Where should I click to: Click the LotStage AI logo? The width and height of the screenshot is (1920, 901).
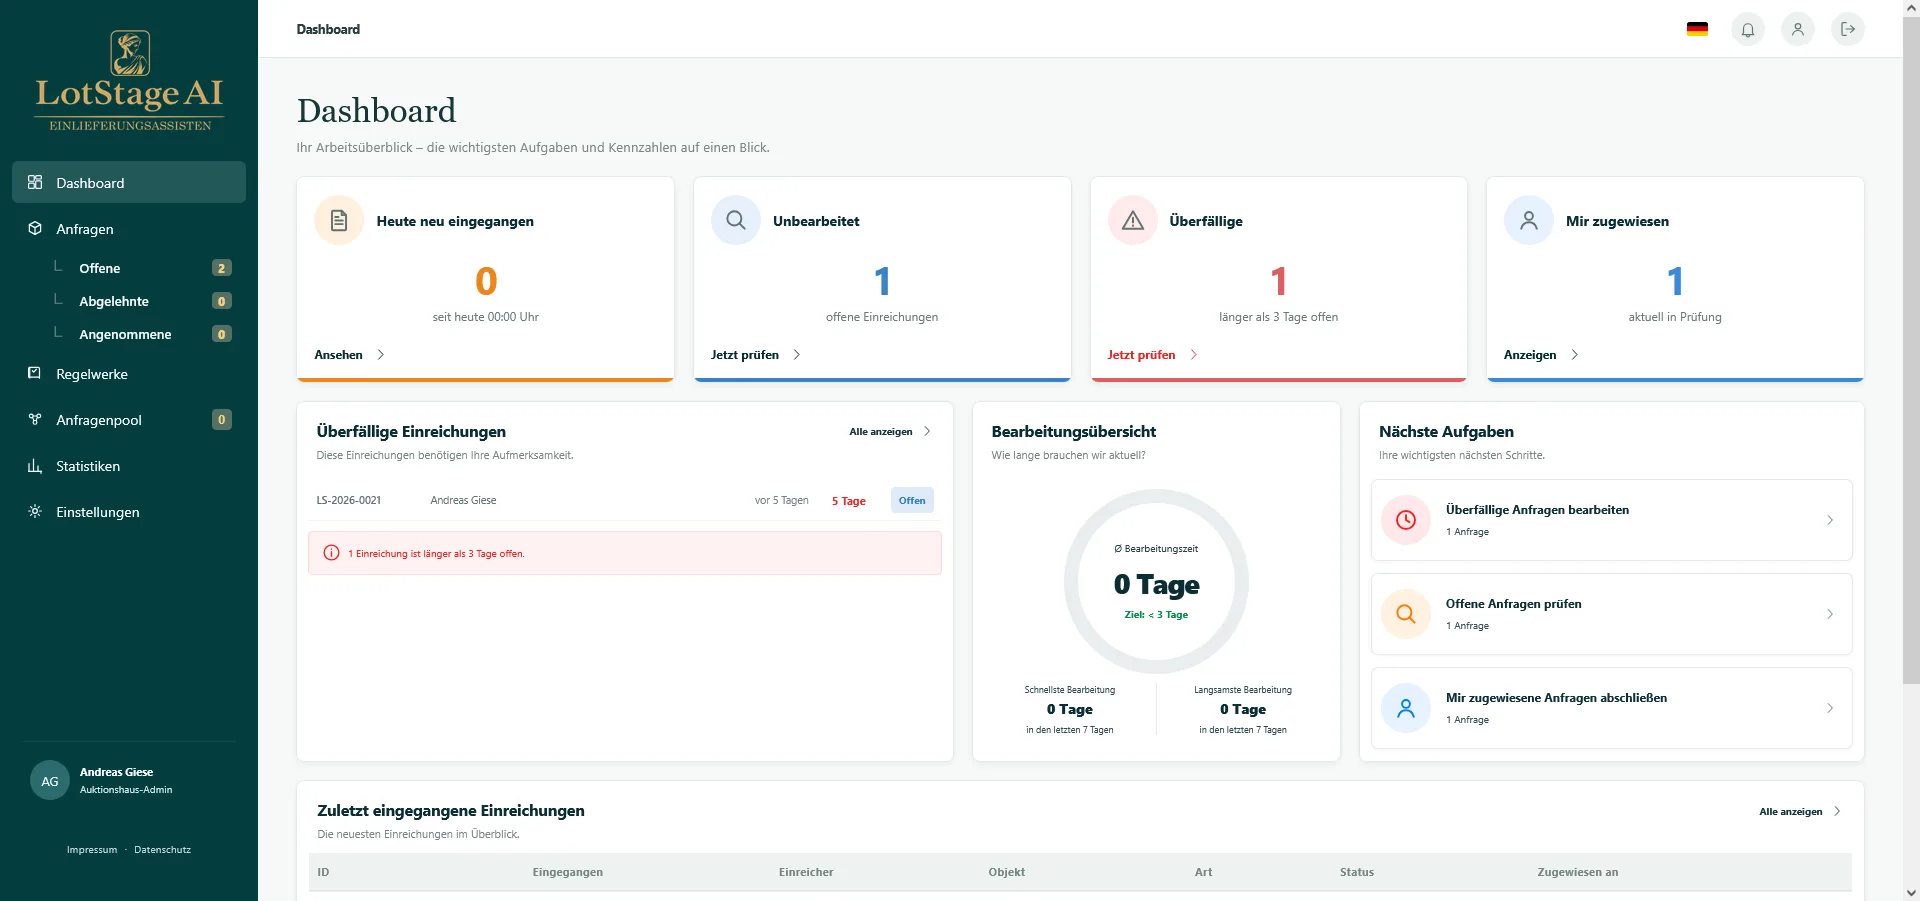coord(130,81)
